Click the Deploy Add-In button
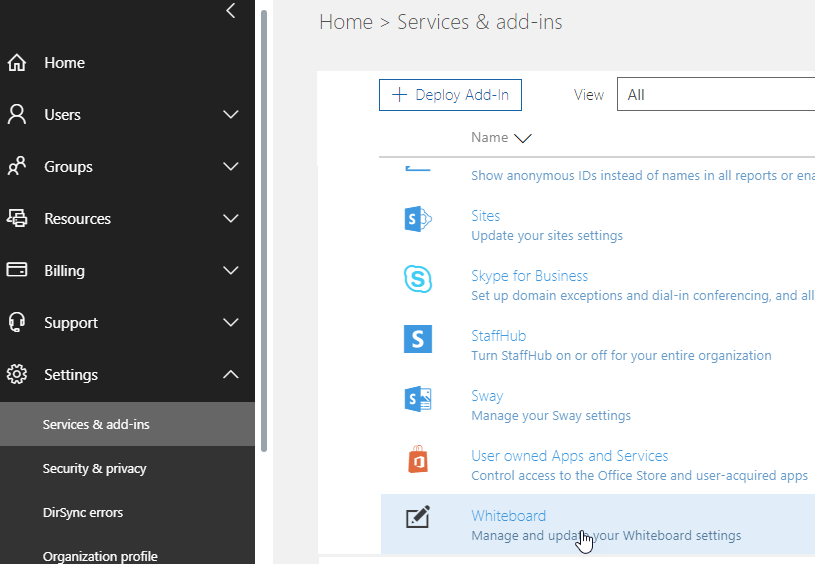The image size is (815, 564). 450,95
